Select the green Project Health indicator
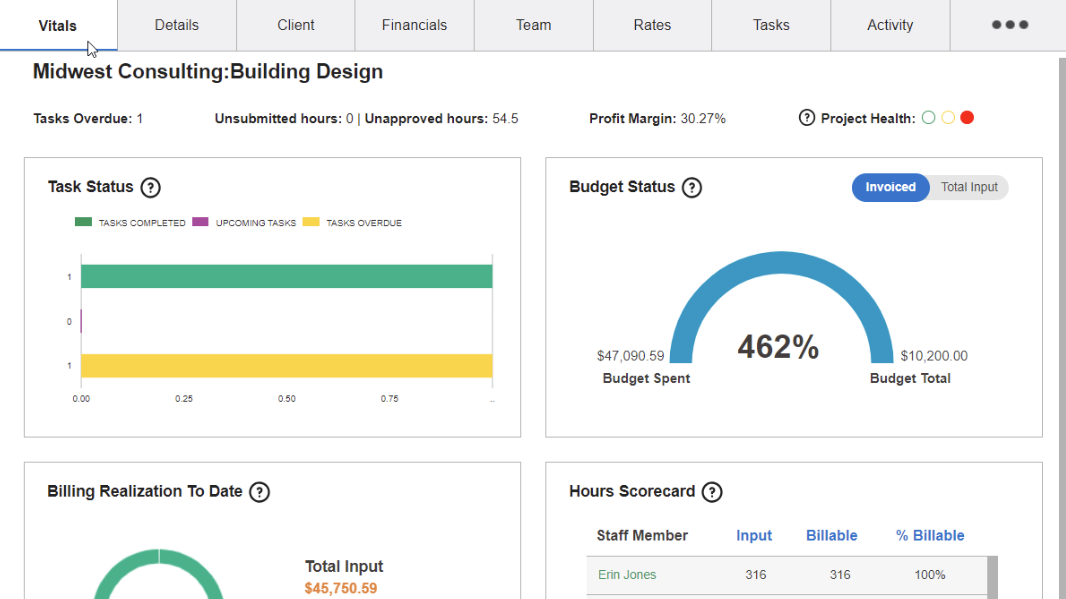Image resolution: width=1066 pixels, height=599 pixels. pyautogui.click(x=928, y=118)
